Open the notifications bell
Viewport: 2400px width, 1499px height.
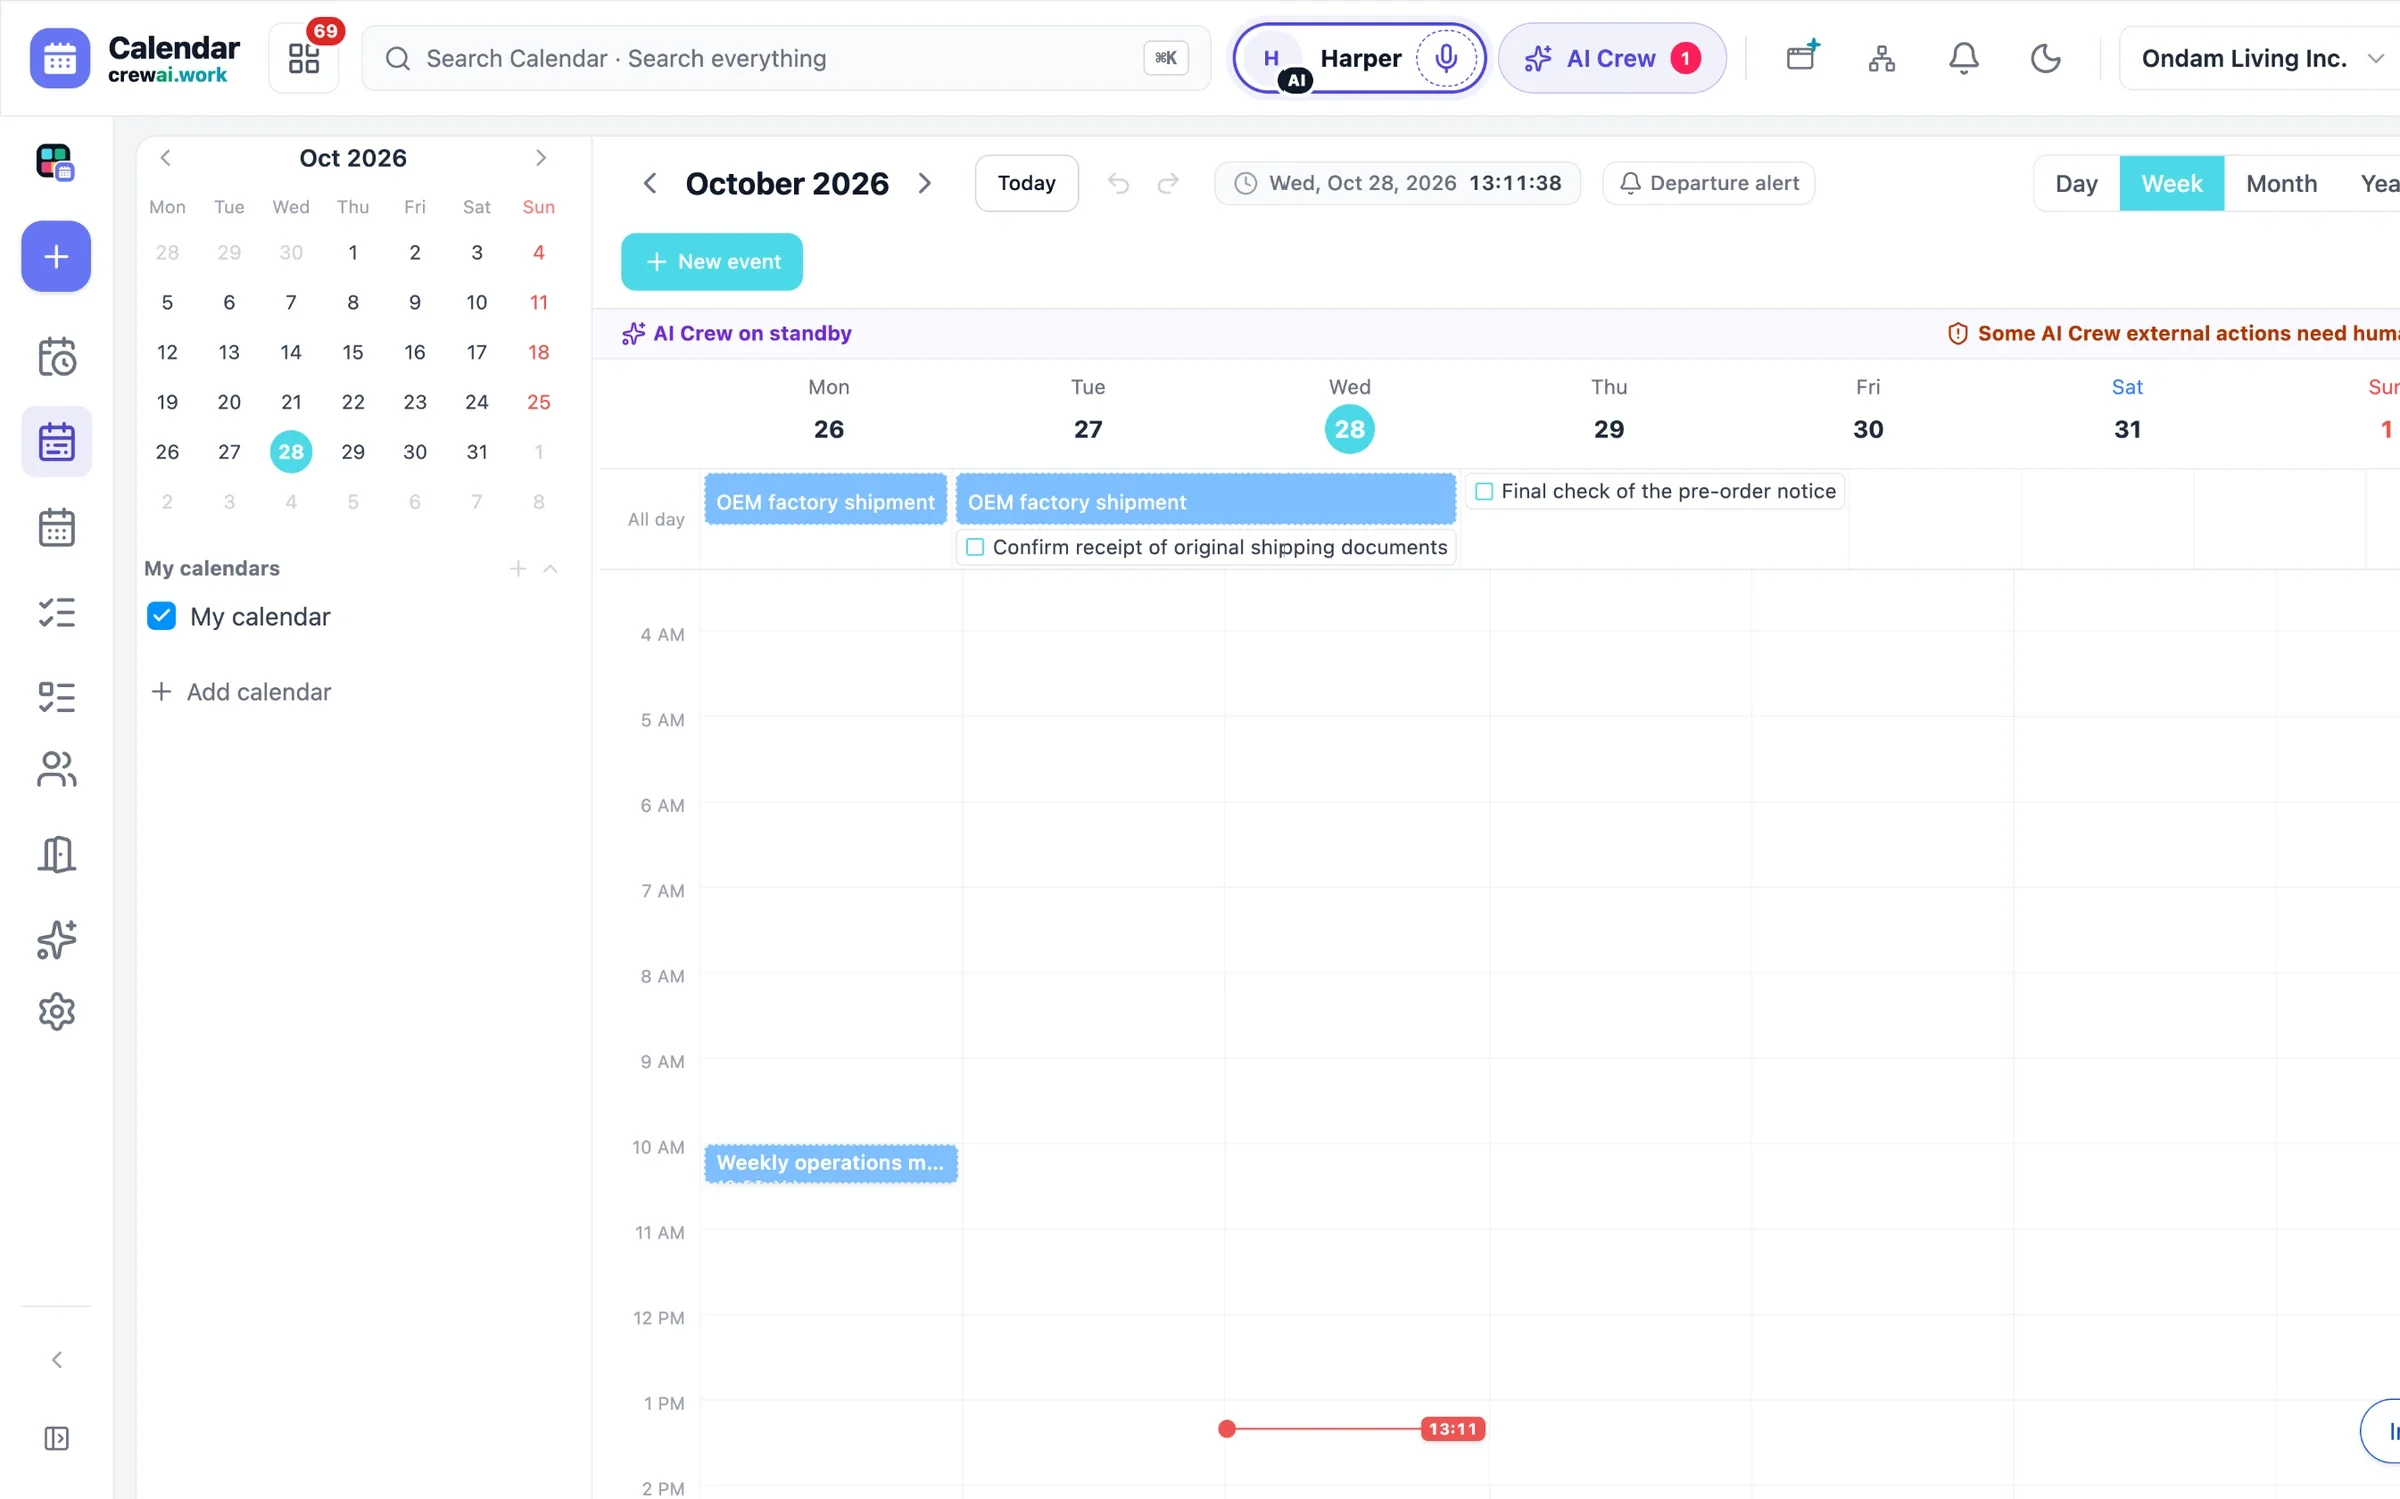tap(1963, 58)
